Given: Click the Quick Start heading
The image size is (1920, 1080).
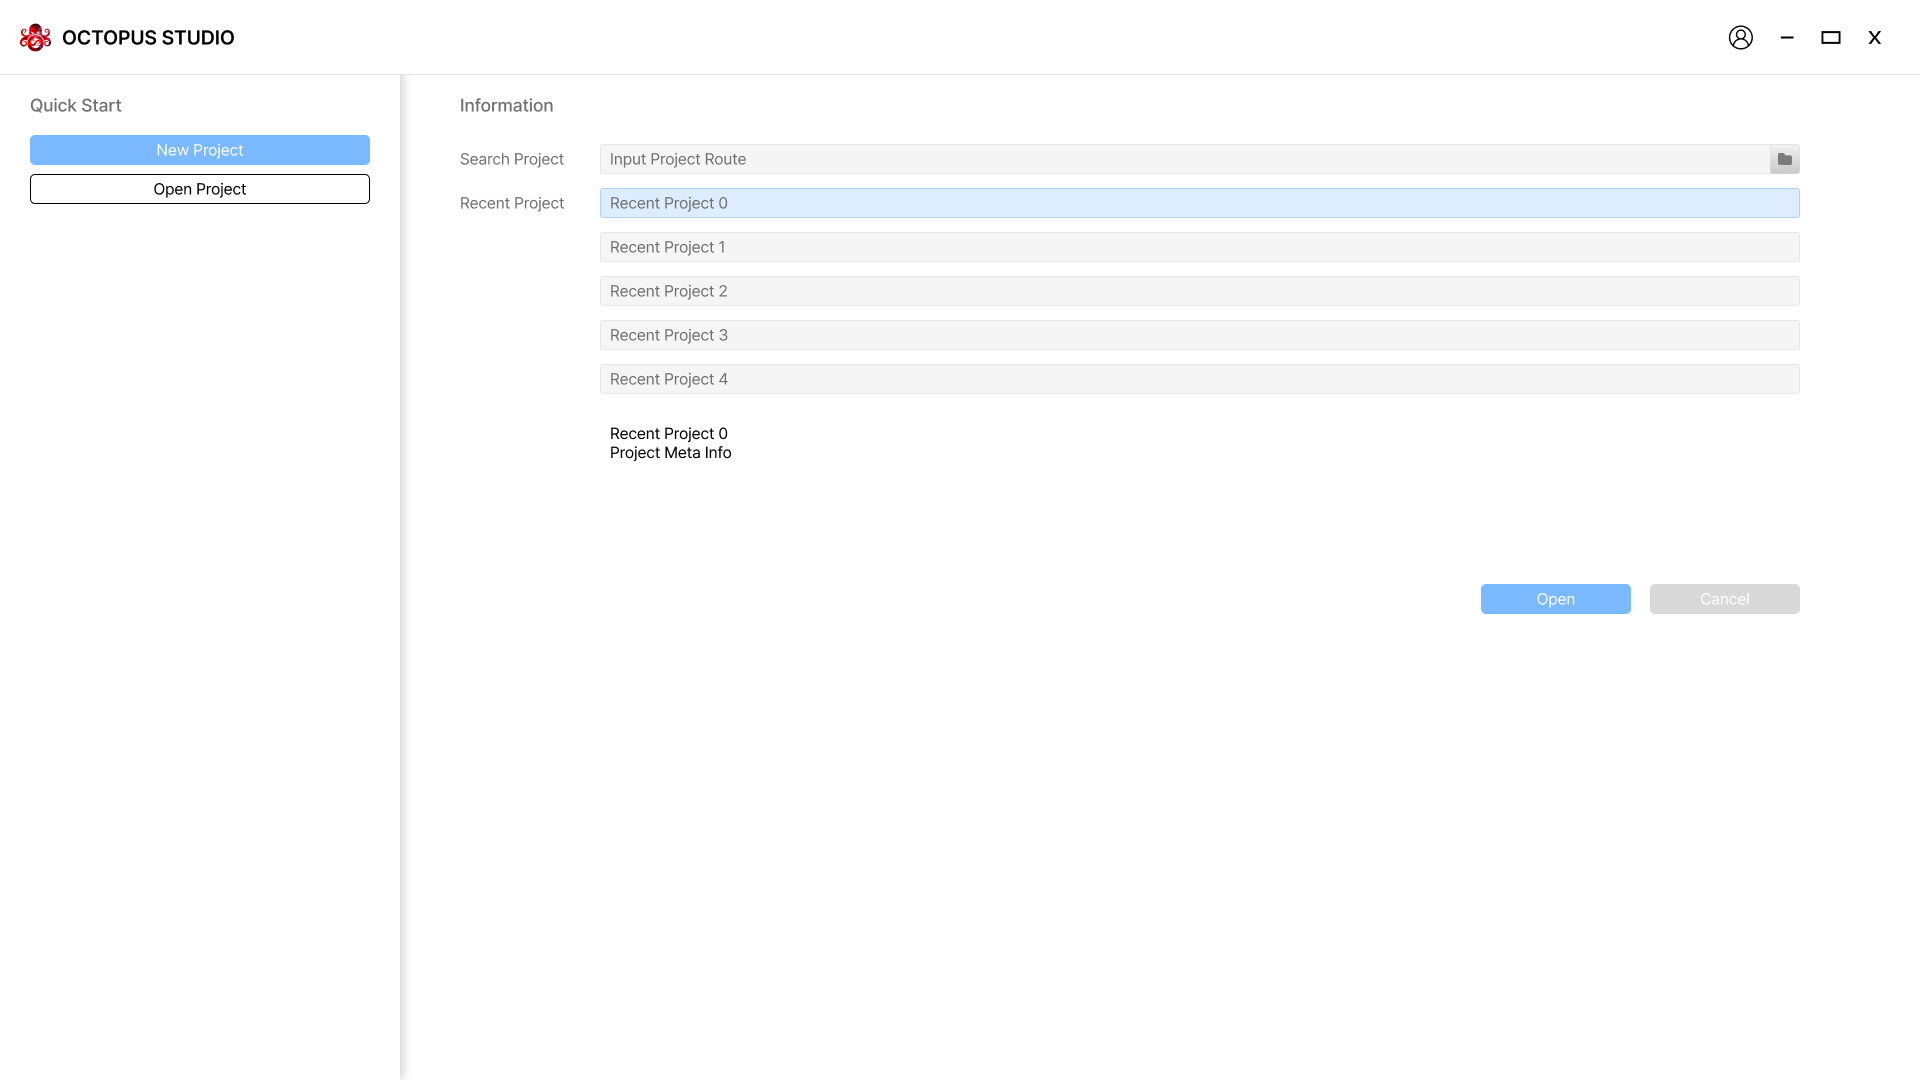Looking at the screenshot, I should pyautogui.click(x=75, y=106).
